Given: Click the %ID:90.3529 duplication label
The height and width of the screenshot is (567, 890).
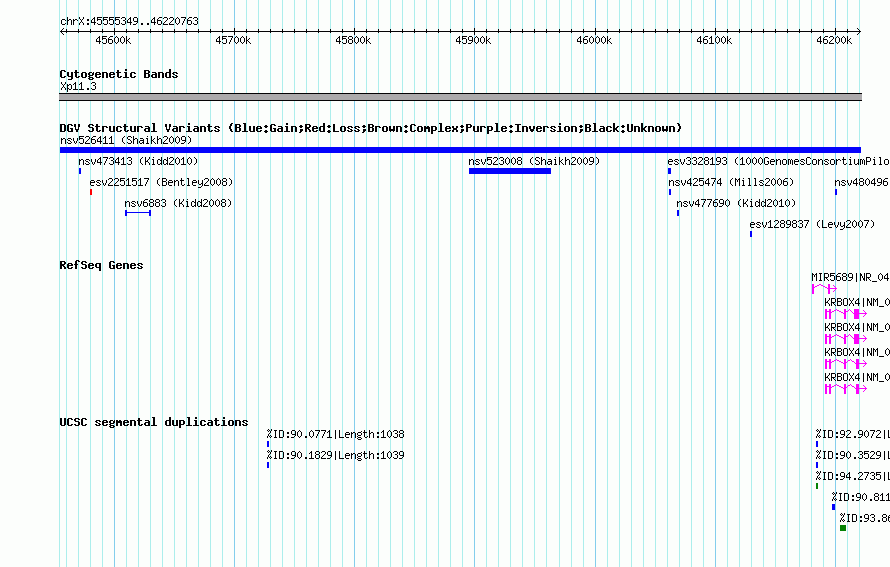Looking at the screenshot, I should (853, 455).
